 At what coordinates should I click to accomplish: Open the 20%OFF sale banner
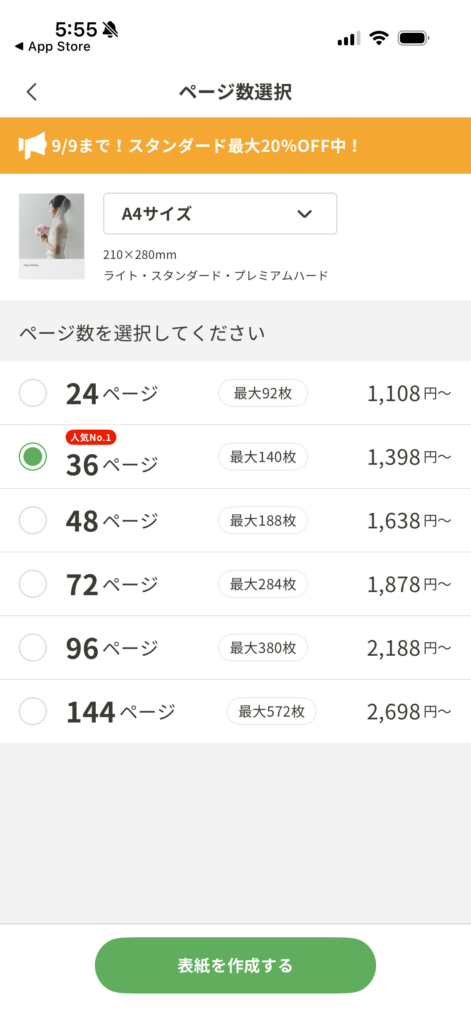point(235,146)
